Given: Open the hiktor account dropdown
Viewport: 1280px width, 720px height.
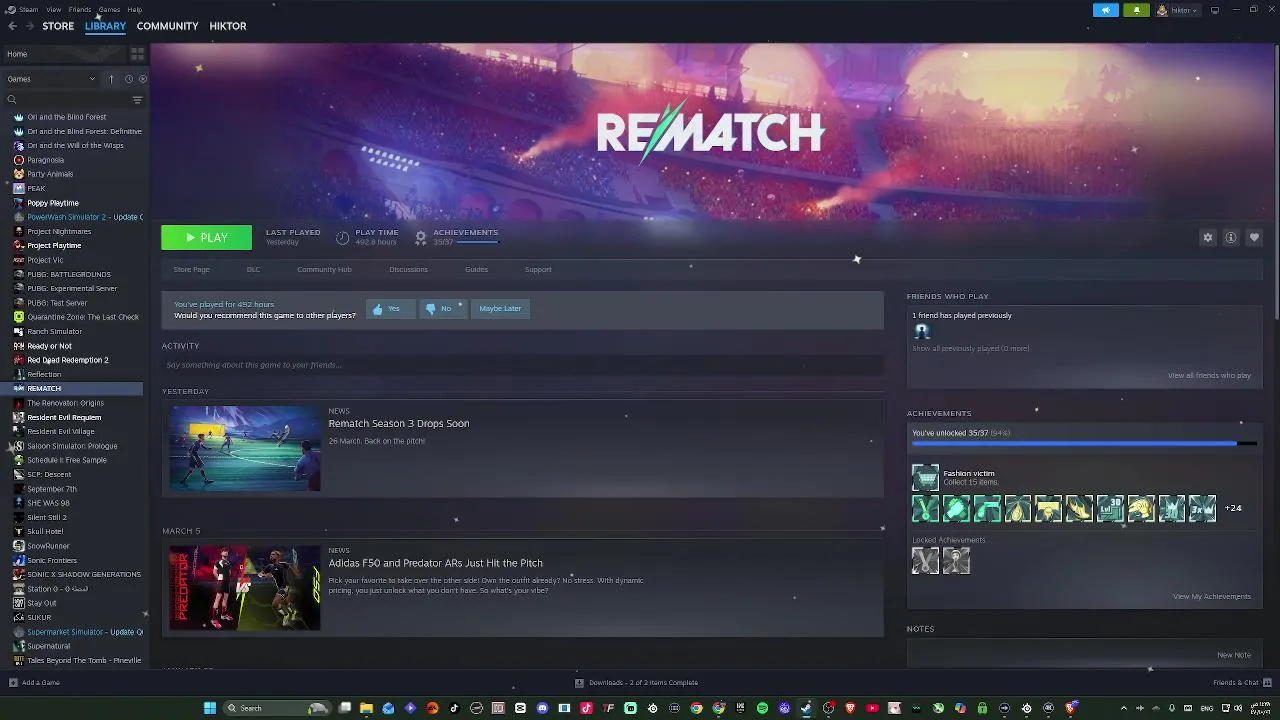Looking at the screenshot, I should tap(1178, 10).
